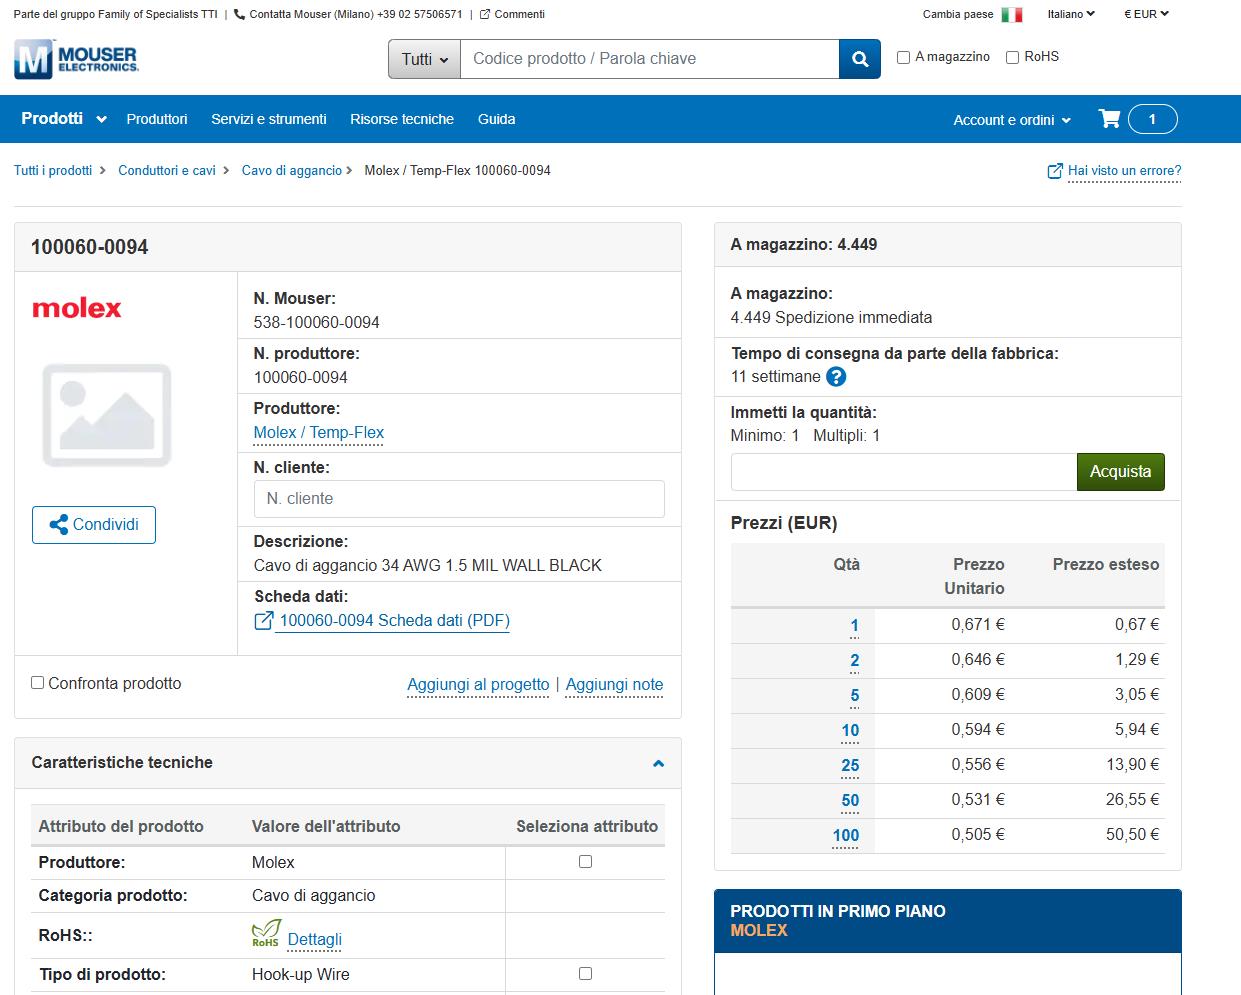Click the Mouser Electronics logo

pyautogui.click(x=76, y=59)
